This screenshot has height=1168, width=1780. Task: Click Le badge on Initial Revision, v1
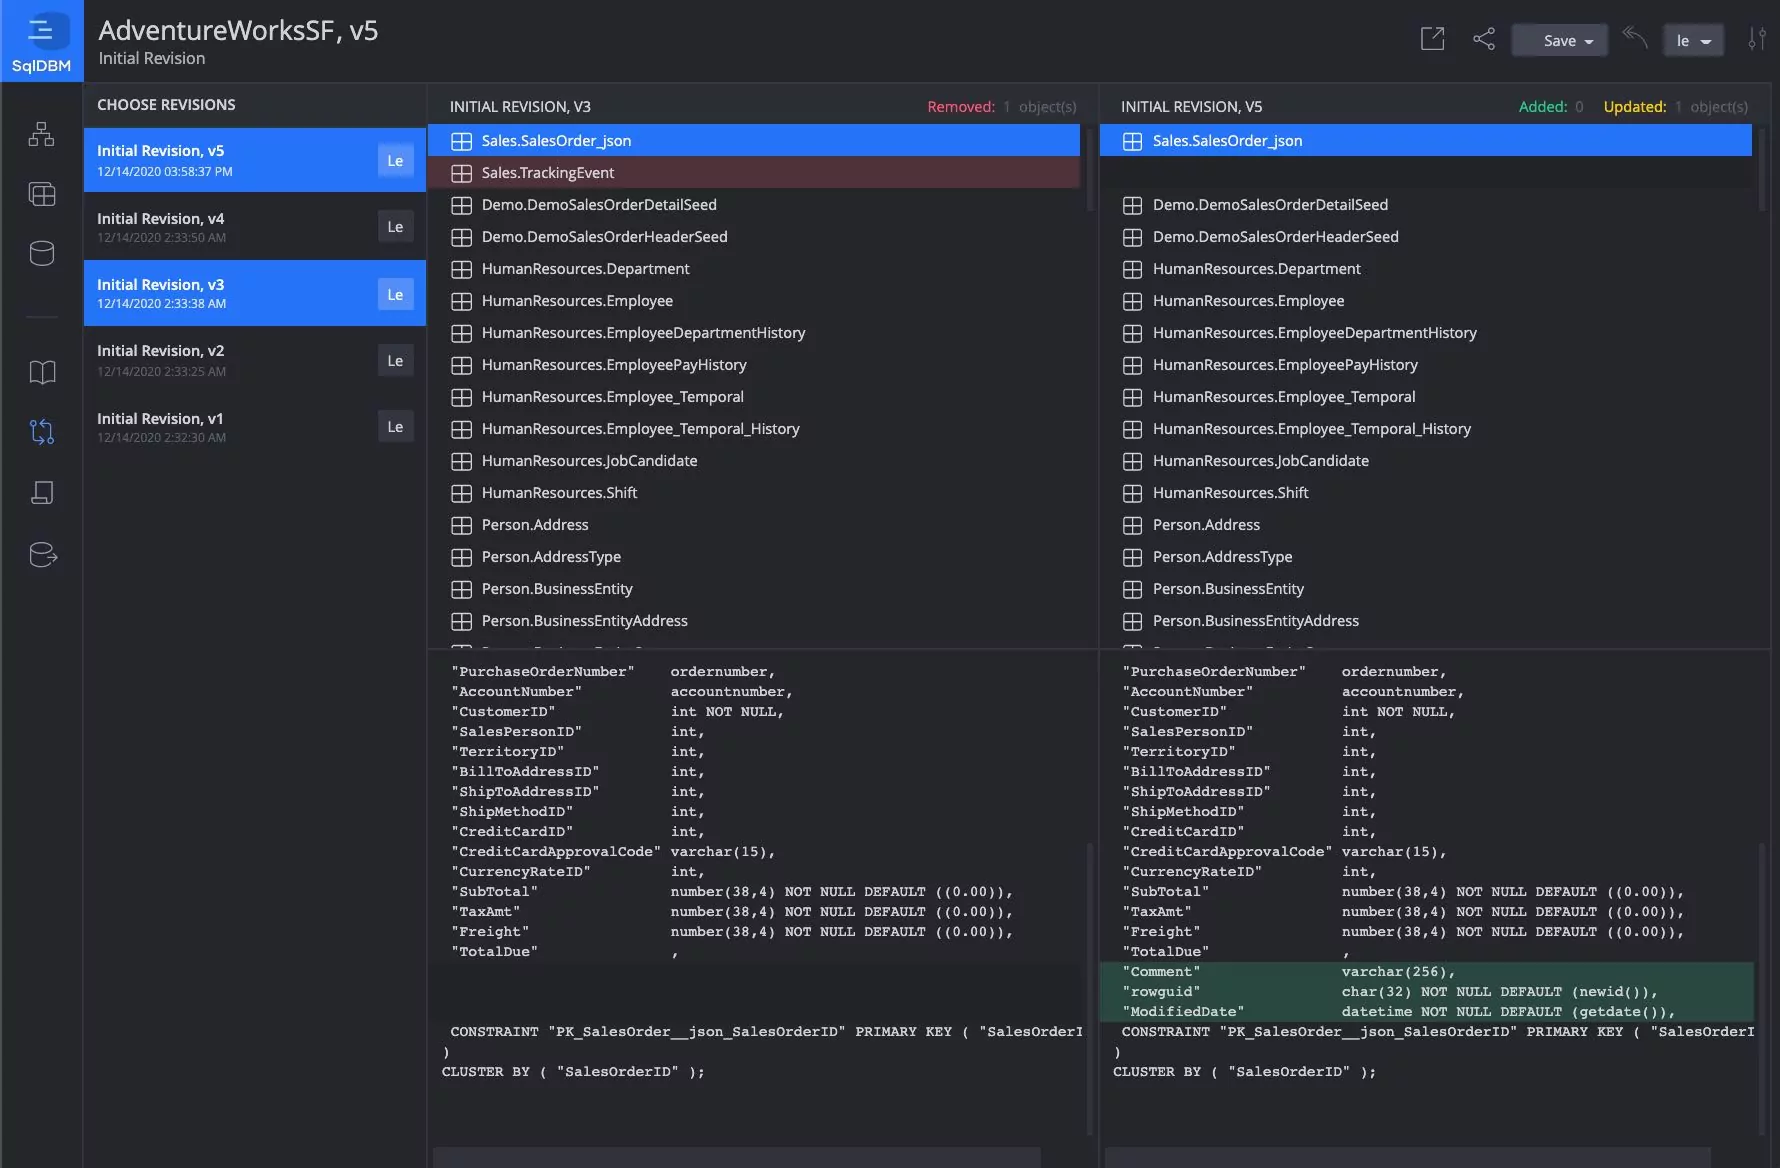click(x=395, y=427)
